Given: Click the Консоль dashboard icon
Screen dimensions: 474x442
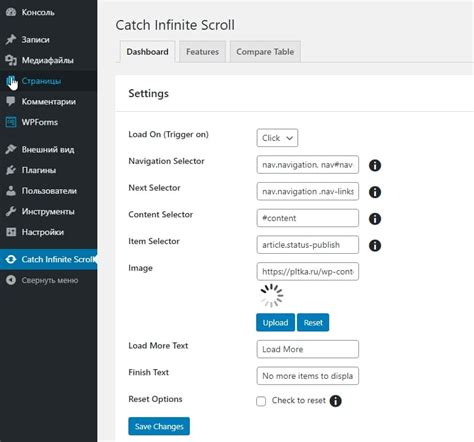Looking at the screenshot, I should [11, 12].
